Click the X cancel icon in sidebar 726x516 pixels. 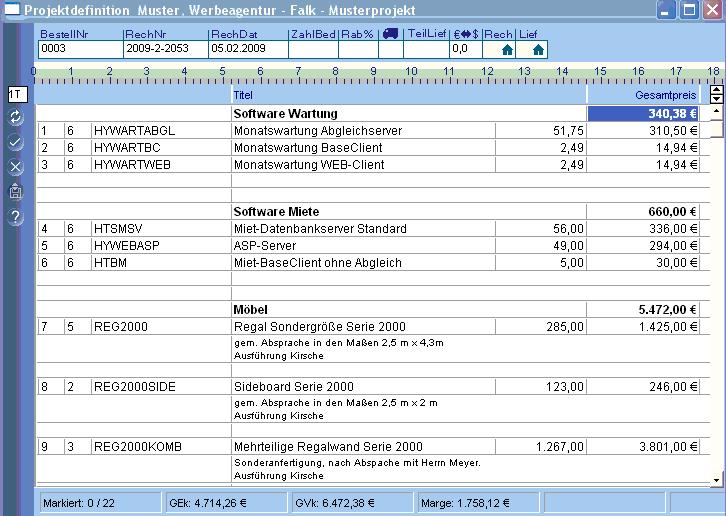pyautogui.click(x=16, y=167)
